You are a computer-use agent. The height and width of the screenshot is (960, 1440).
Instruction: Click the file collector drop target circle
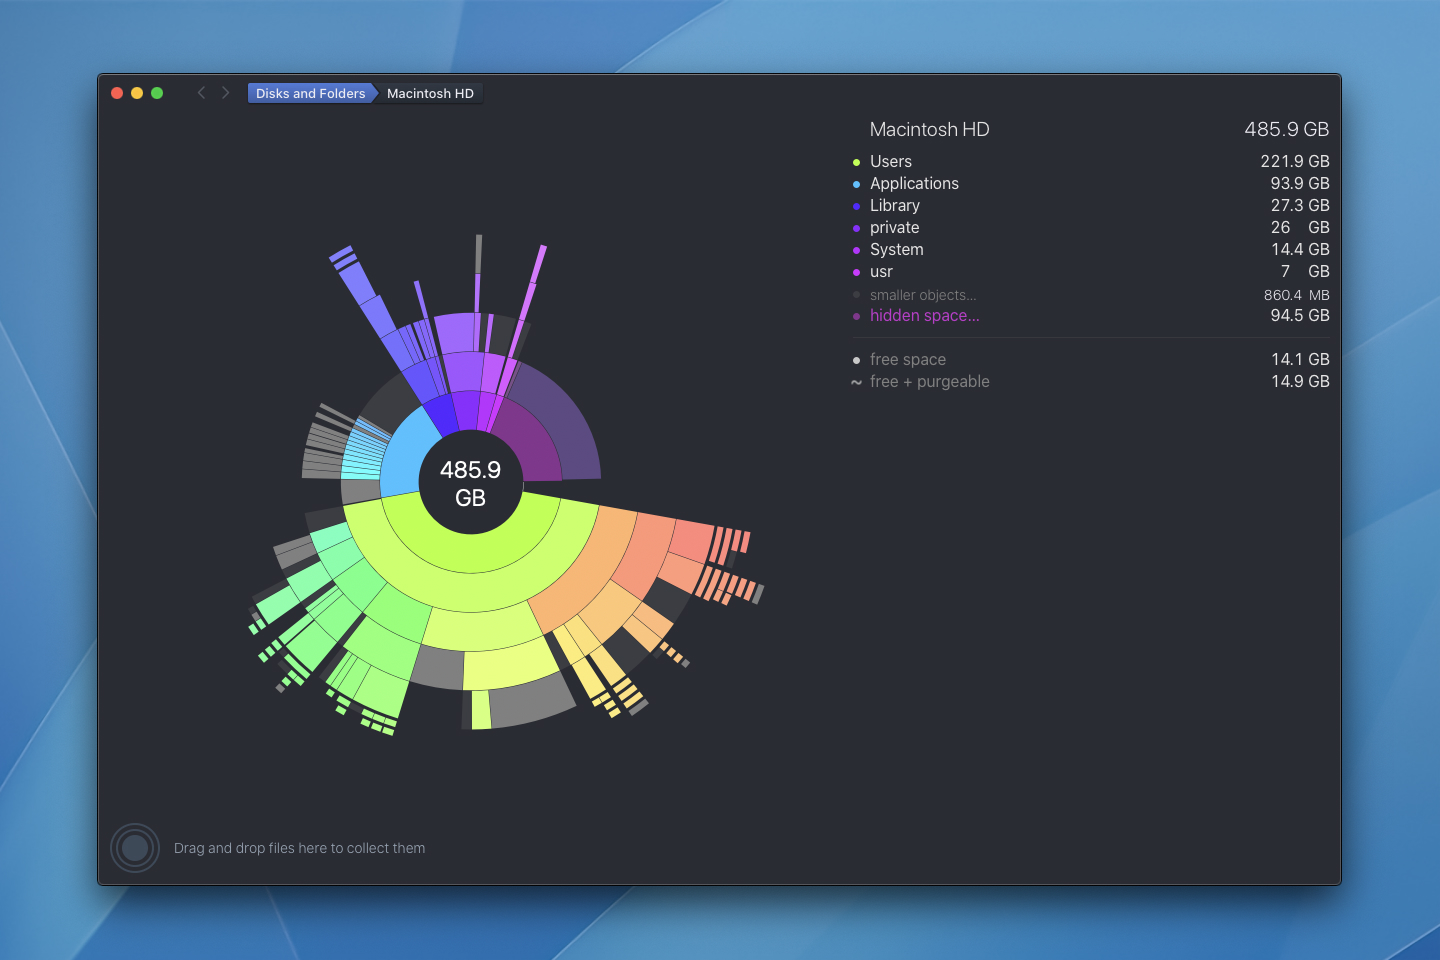pyautogui.click(x=135, y=848)
